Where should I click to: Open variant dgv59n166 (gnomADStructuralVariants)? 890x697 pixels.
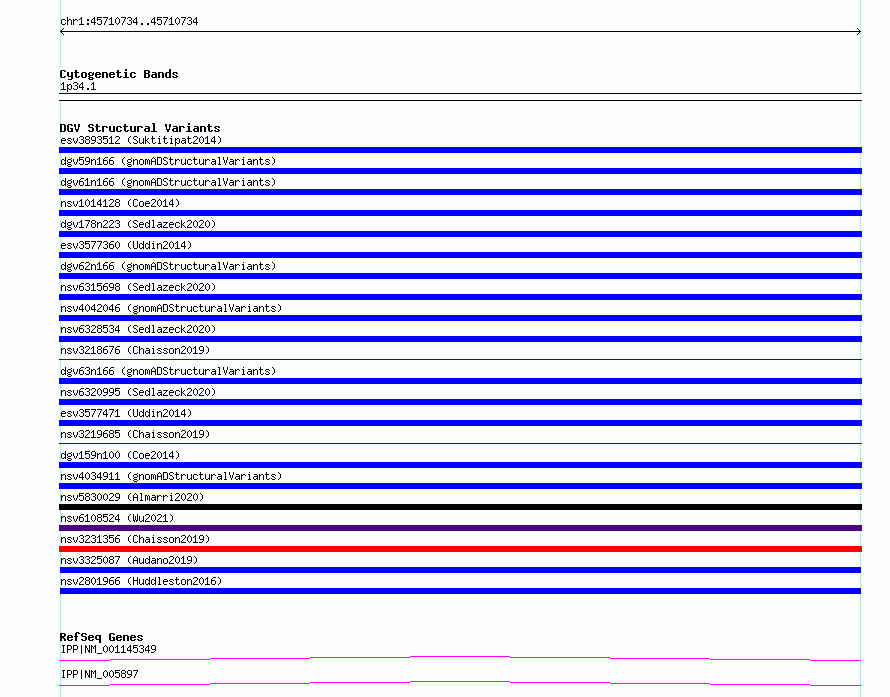pyautogui.click(x=168, y=161)
